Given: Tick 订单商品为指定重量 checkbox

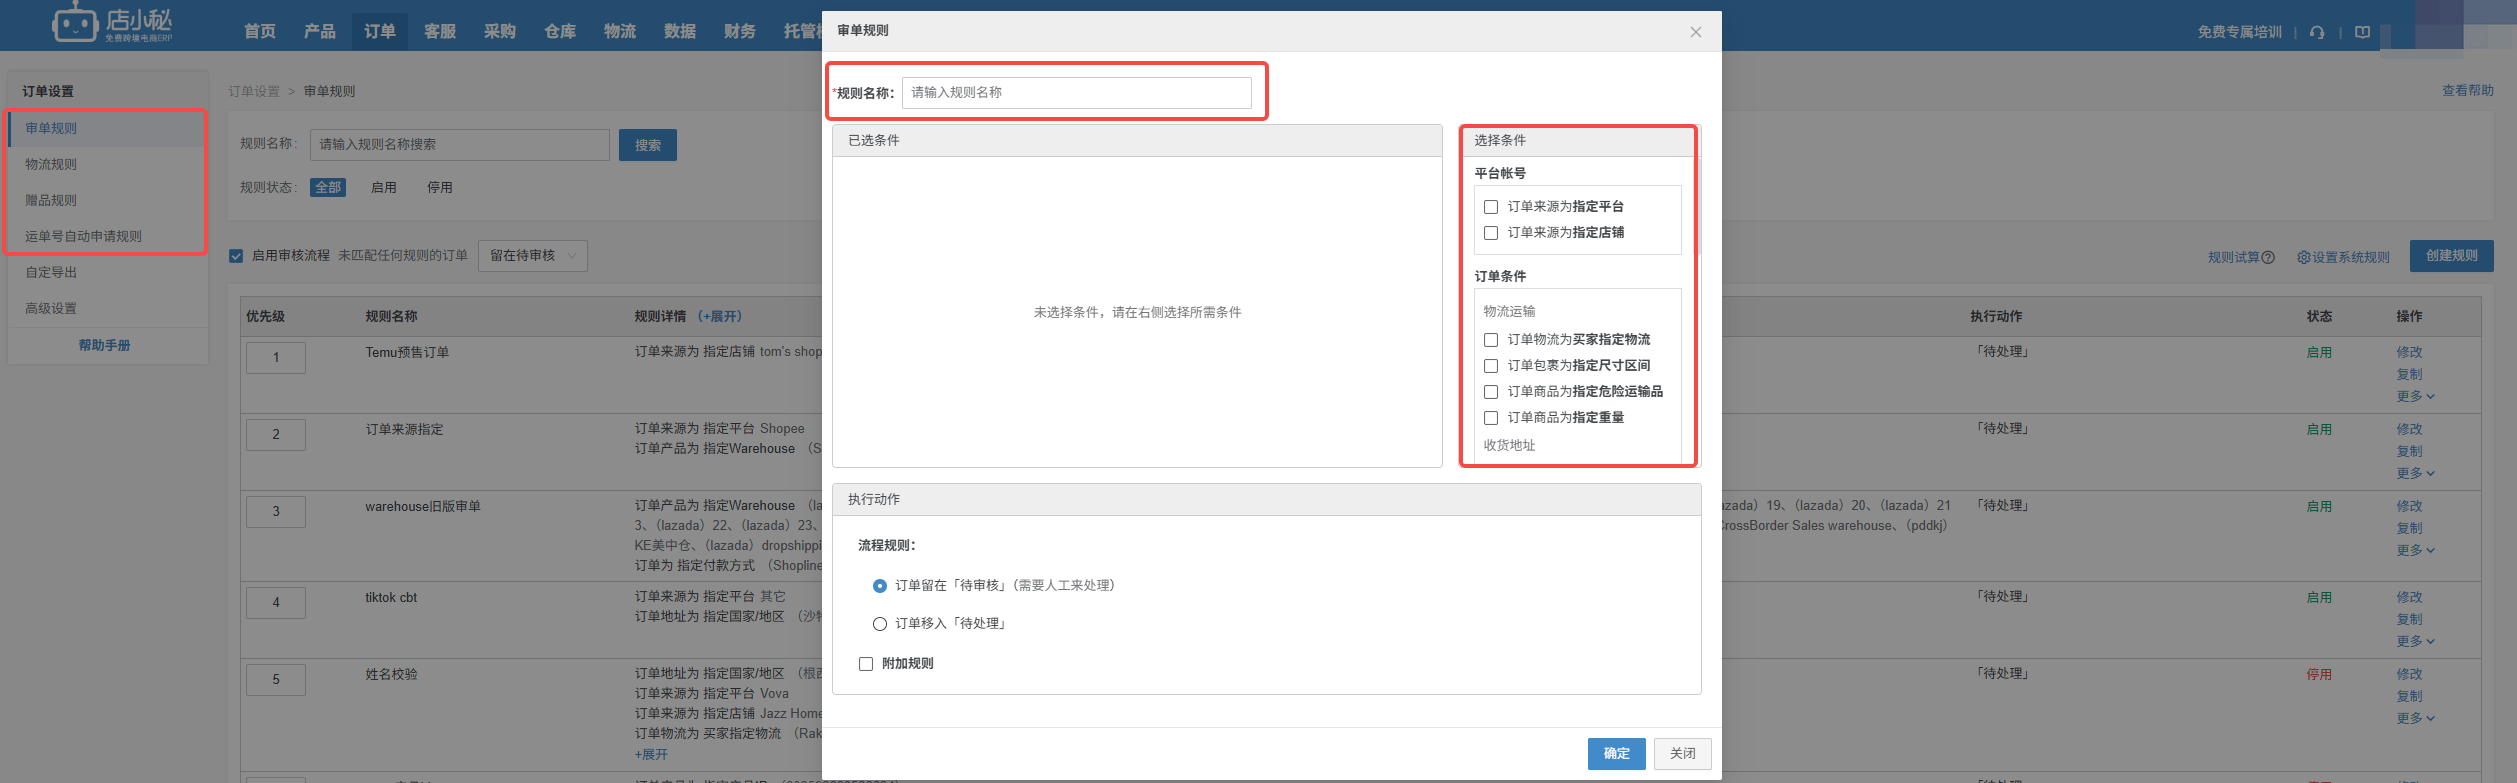Looking at the screenshot, I should (x=1491, y=418).
